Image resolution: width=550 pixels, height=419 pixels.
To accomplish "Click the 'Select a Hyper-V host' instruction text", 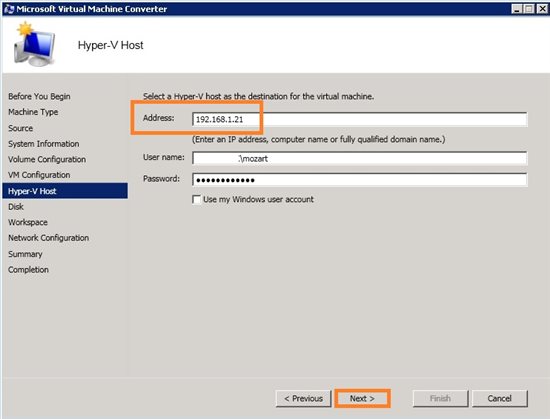I will [259, 96].
